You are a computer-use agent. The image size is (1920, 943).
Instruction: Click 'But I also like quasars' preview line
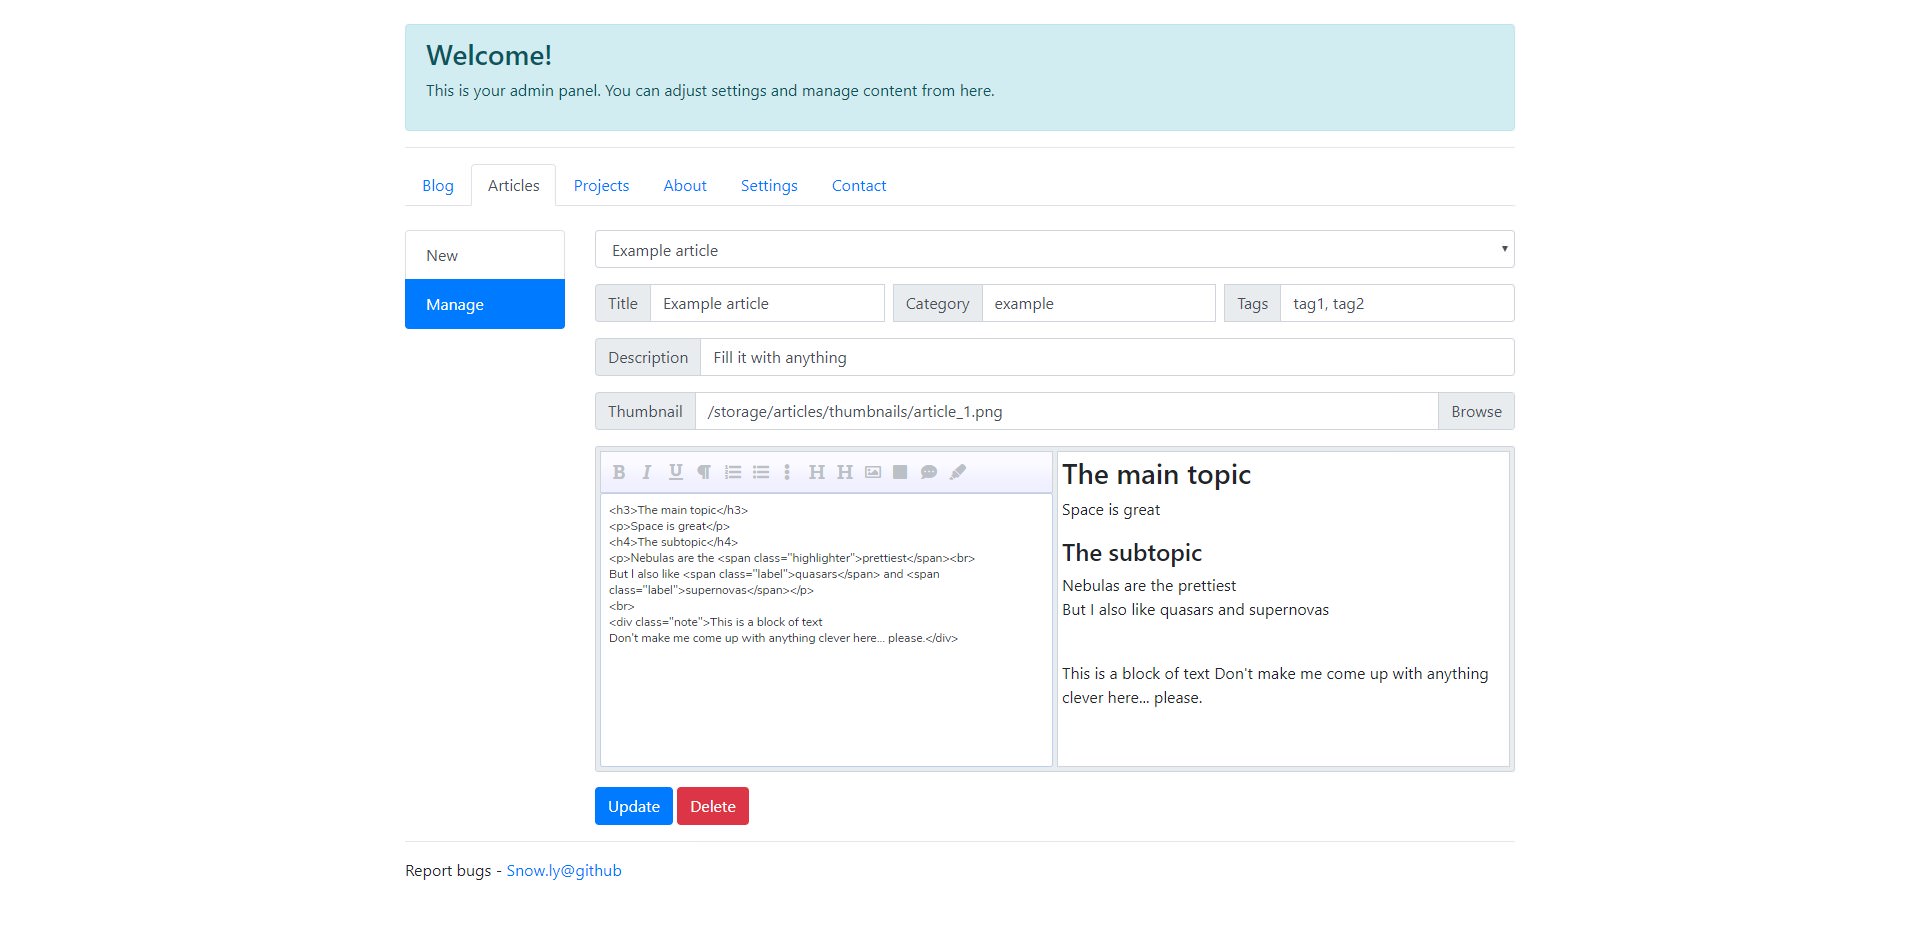coord(1195,610)
